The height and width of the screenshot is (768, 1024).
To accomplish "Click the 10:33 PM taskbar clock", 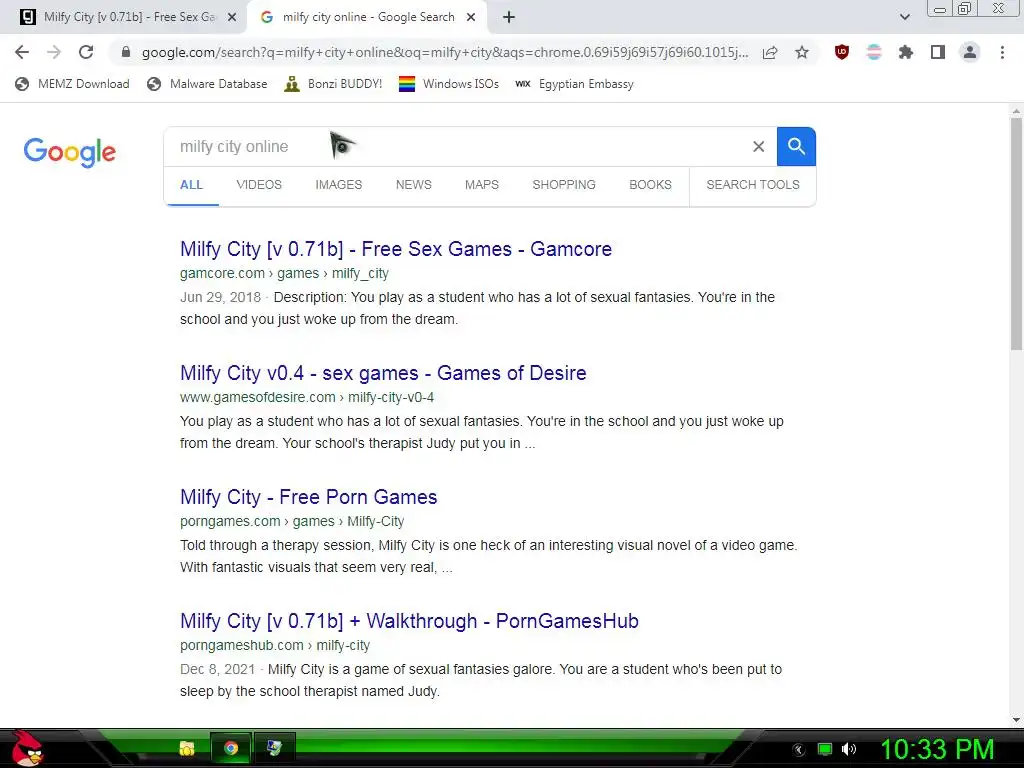I will [x=937, y=749].
